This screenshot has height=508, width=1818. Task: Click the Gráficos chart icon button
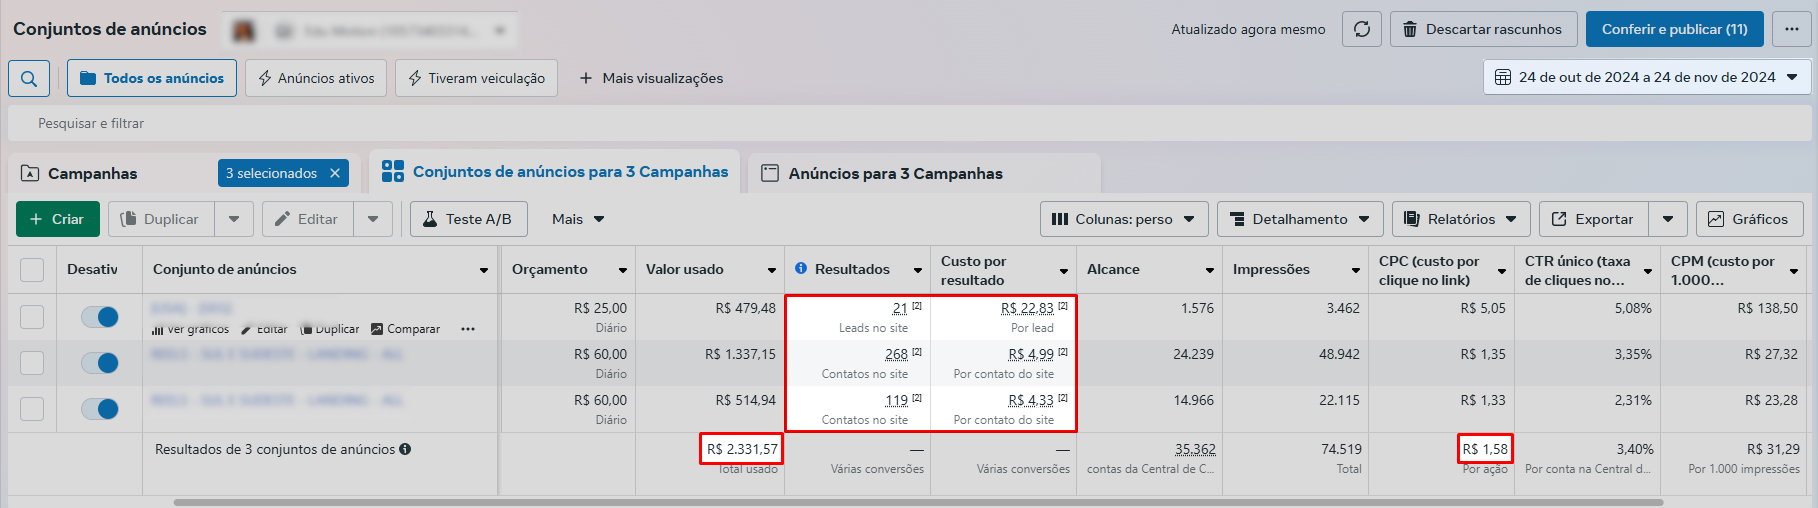[x=1747, y=219]
